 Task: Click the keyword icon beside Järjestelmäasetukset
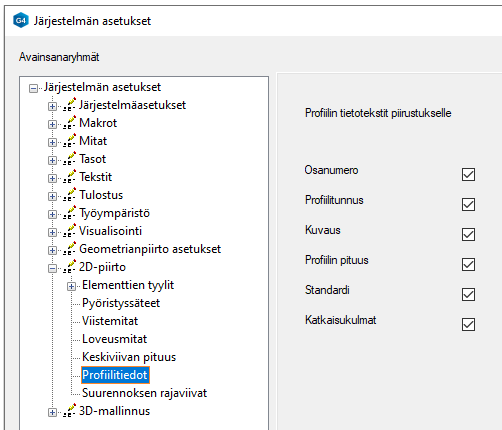point(69,105)
